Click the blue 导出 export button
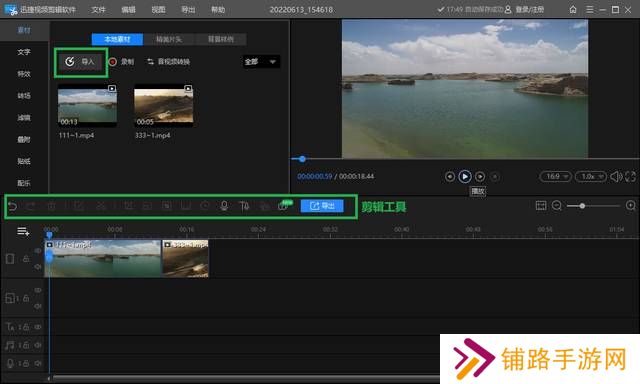Image resolution: width=640 pixels, height=384 pixels. [322, 206]
